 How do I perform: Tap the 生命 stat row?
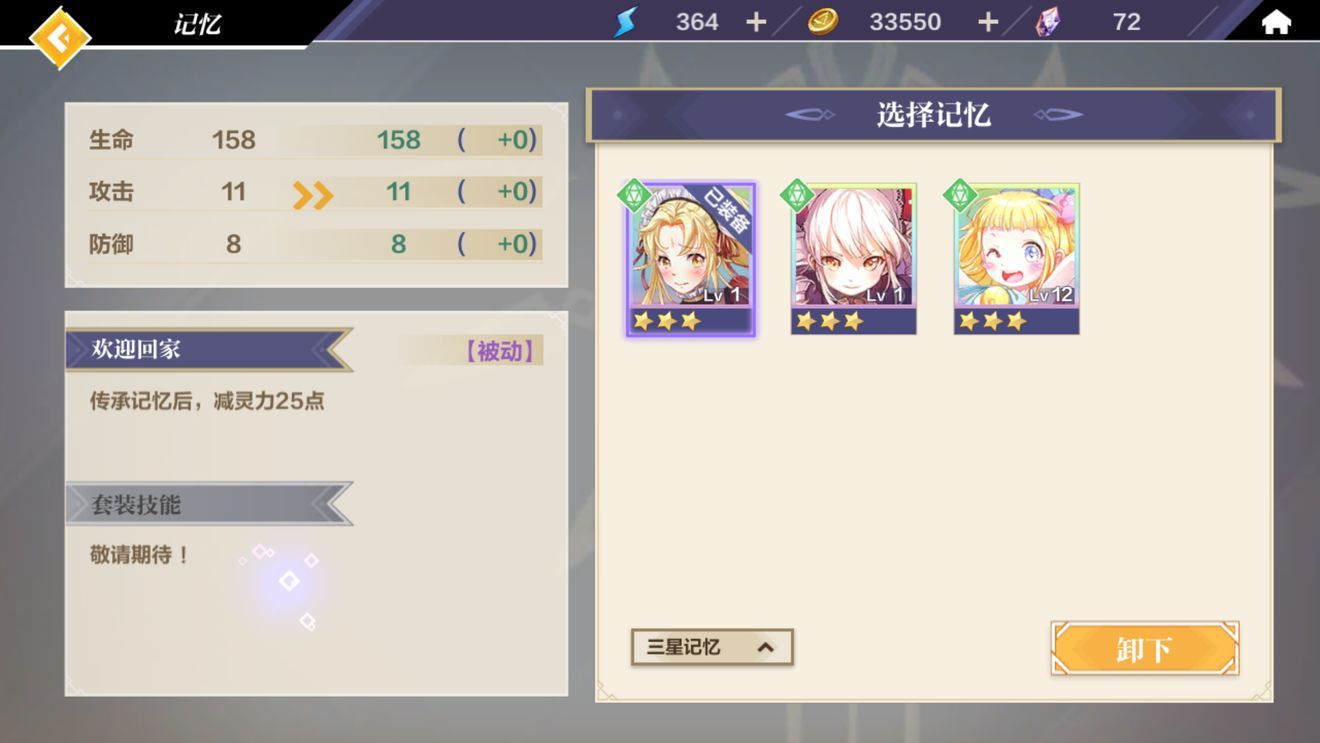point(315,140)
